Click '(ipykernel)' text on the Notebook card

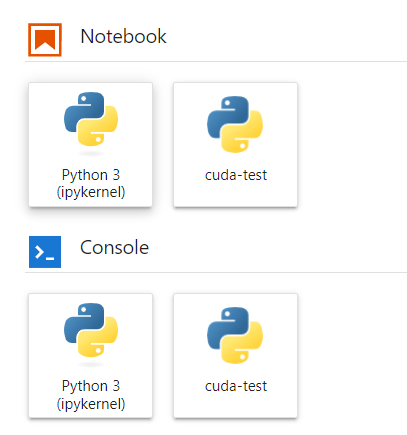click(x=91, y=192)
